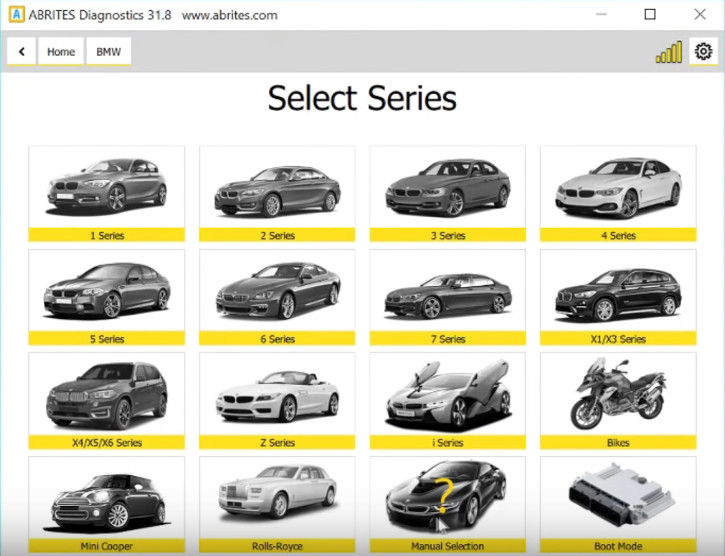Pick the 3 Series sedan image

(x=448, y=188)
